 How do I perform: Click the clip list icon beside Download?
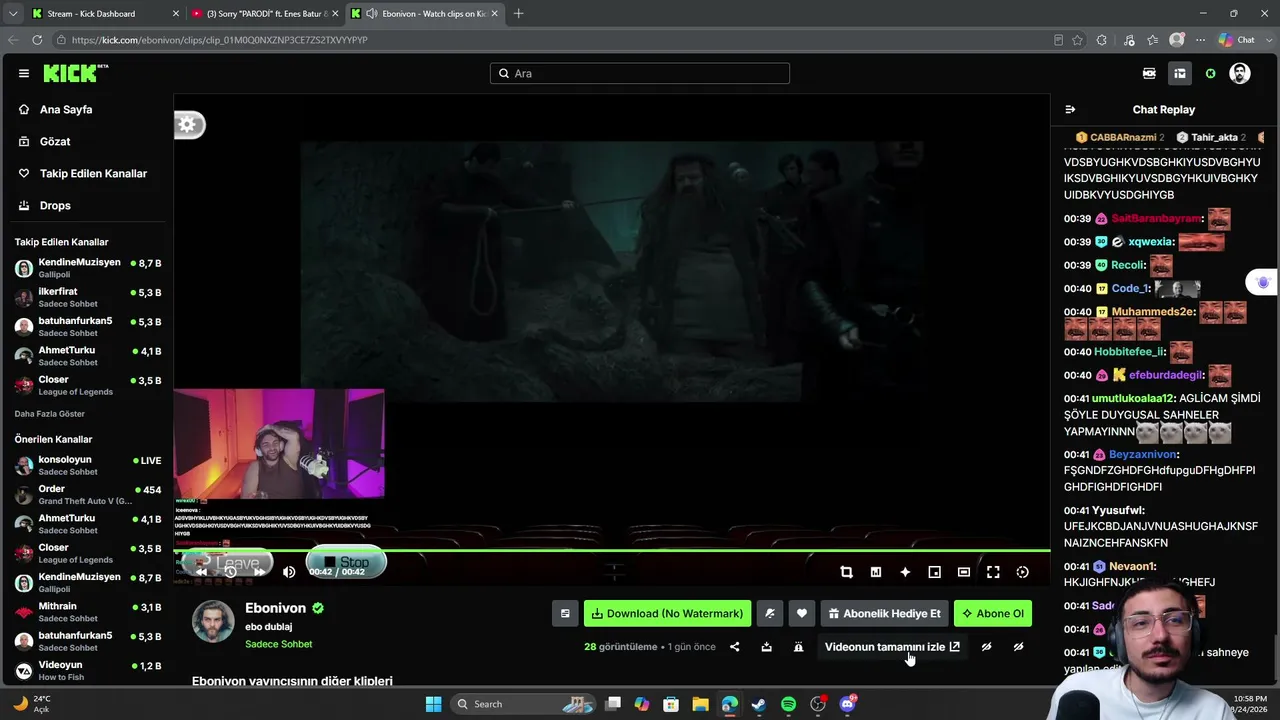pos(565,613)
